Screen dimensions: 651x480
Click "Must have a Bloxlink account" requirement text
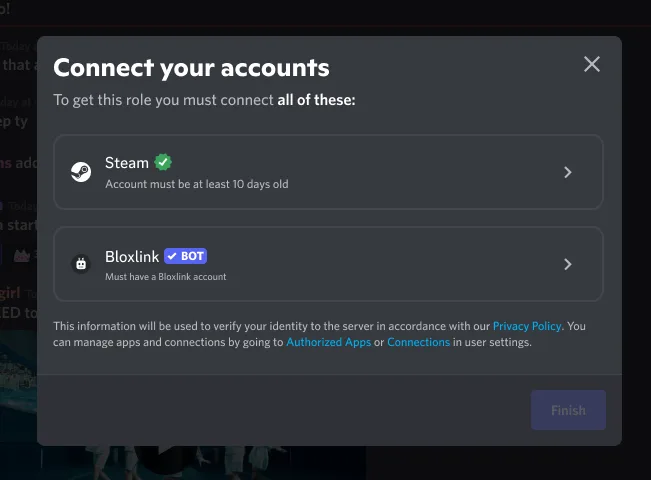point(166,276)
